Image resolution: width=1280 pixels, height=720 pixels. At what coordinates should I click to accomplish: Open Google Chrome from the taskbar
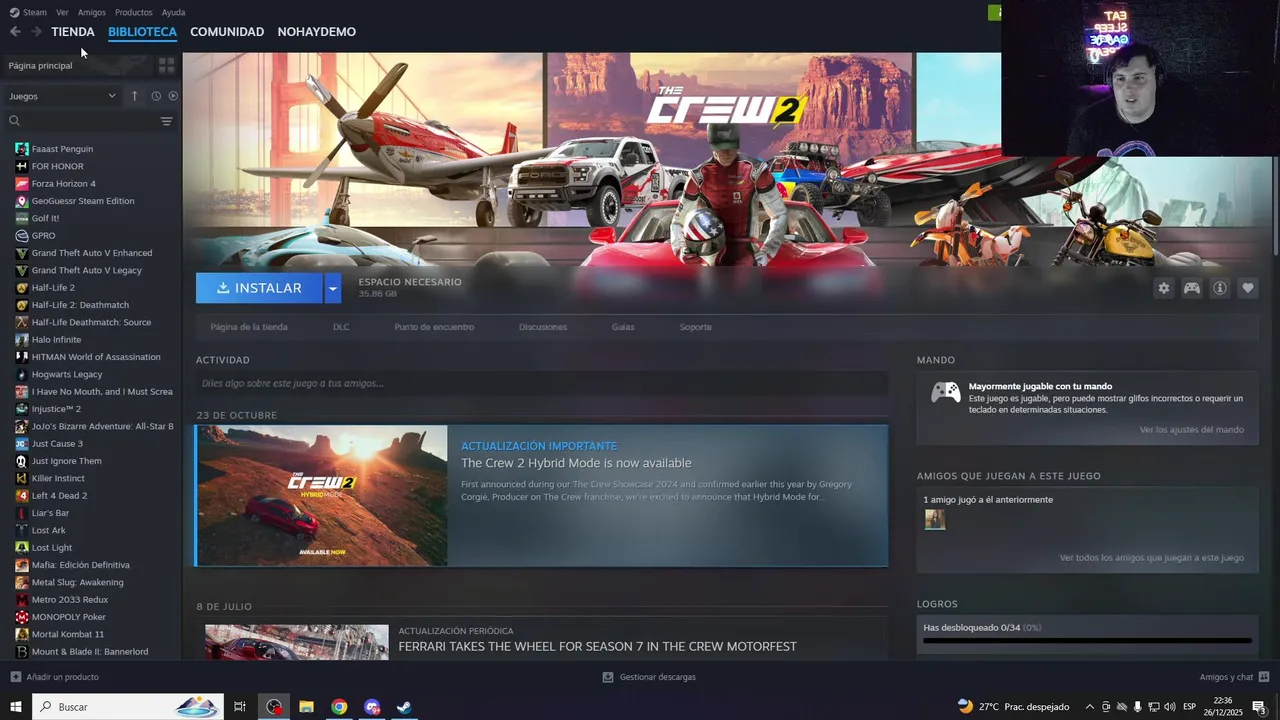click(339, 707)
